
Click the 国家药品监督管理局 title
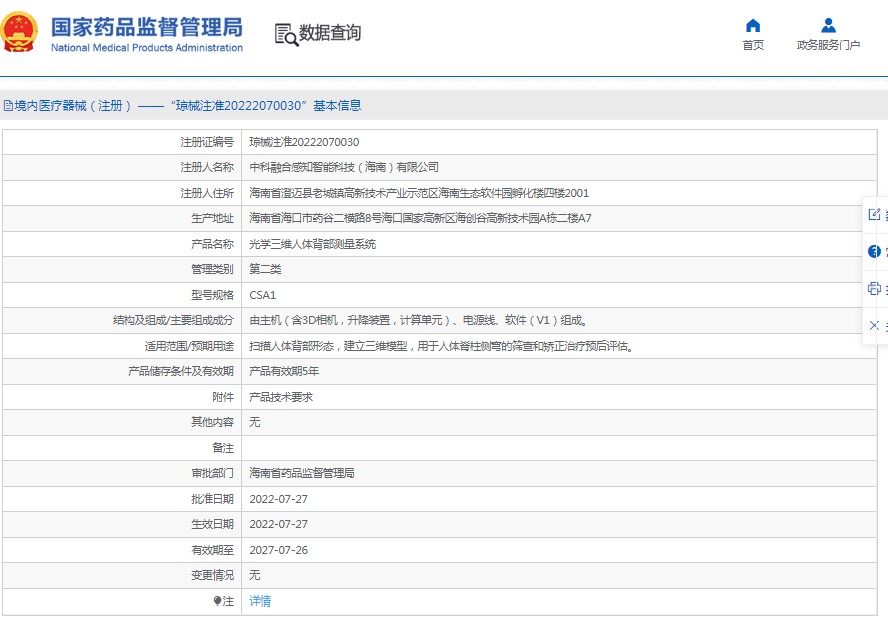point(147,27)
